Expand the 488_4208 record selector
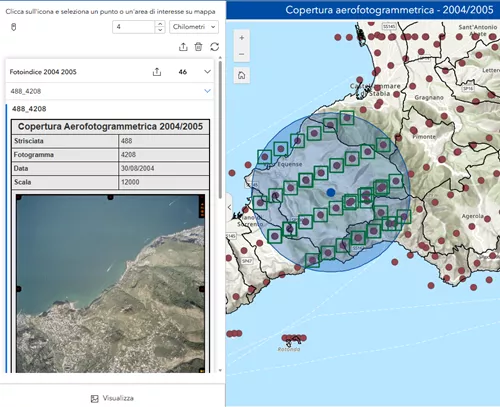Screen dimensions: 500x407 [x=207, y=91]
